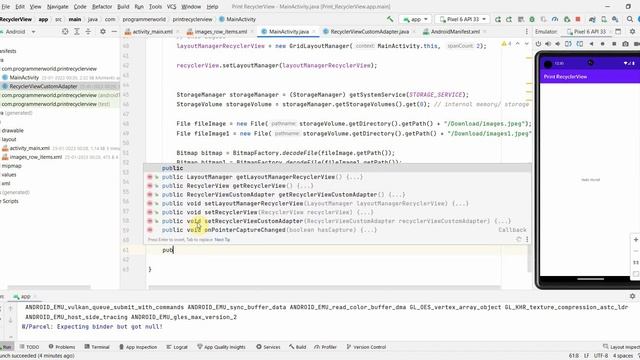Viewport: 640px width, 360px height.
Task: Click the emulator power button icon
Action: pos(538,44)
